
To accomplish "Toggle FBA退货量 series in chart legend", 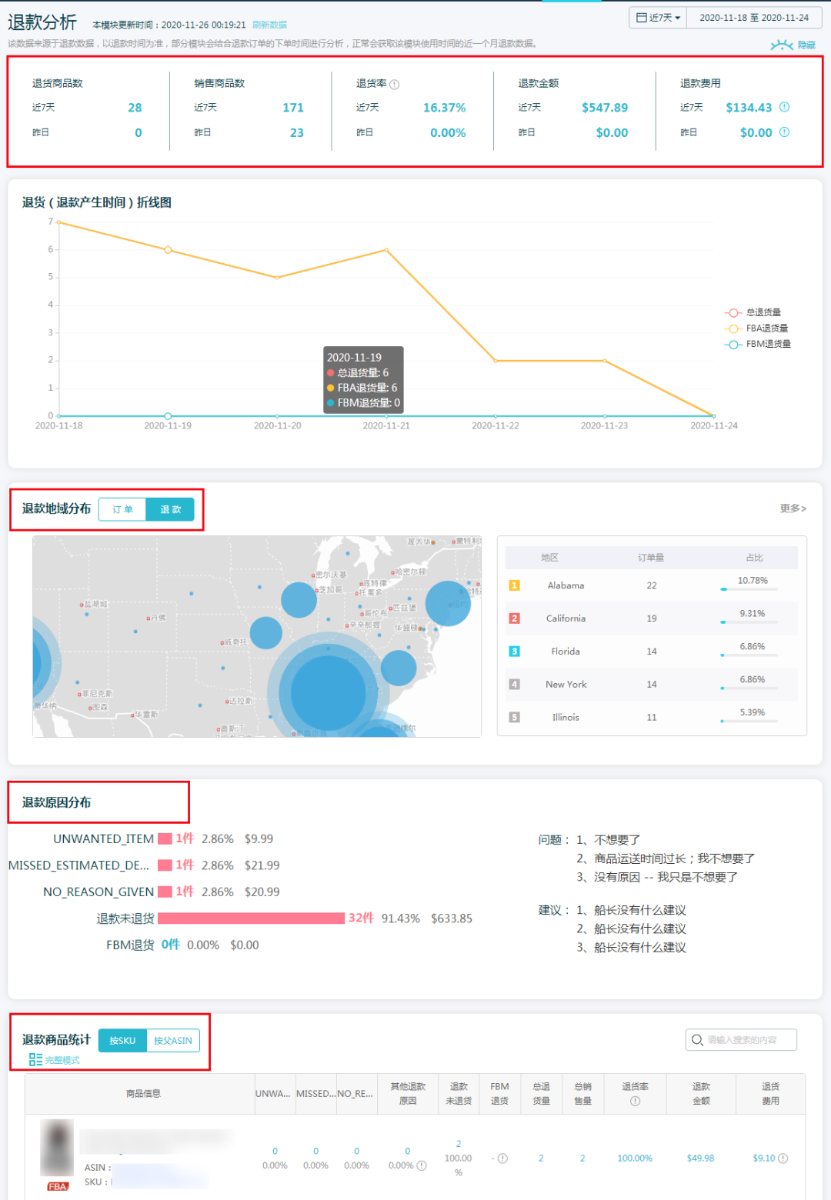I will [757, 328].
